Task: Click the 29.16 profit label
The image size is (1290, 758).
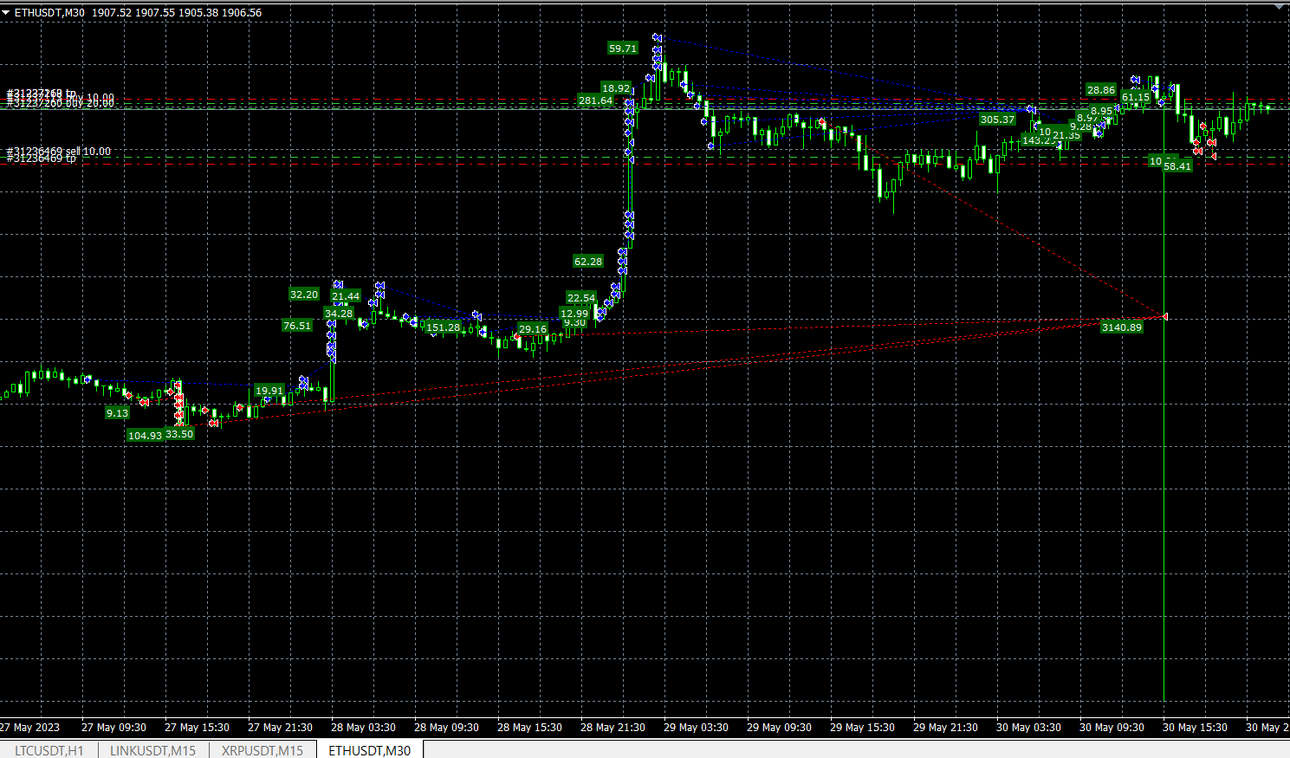Action: [x=533, y=329]
